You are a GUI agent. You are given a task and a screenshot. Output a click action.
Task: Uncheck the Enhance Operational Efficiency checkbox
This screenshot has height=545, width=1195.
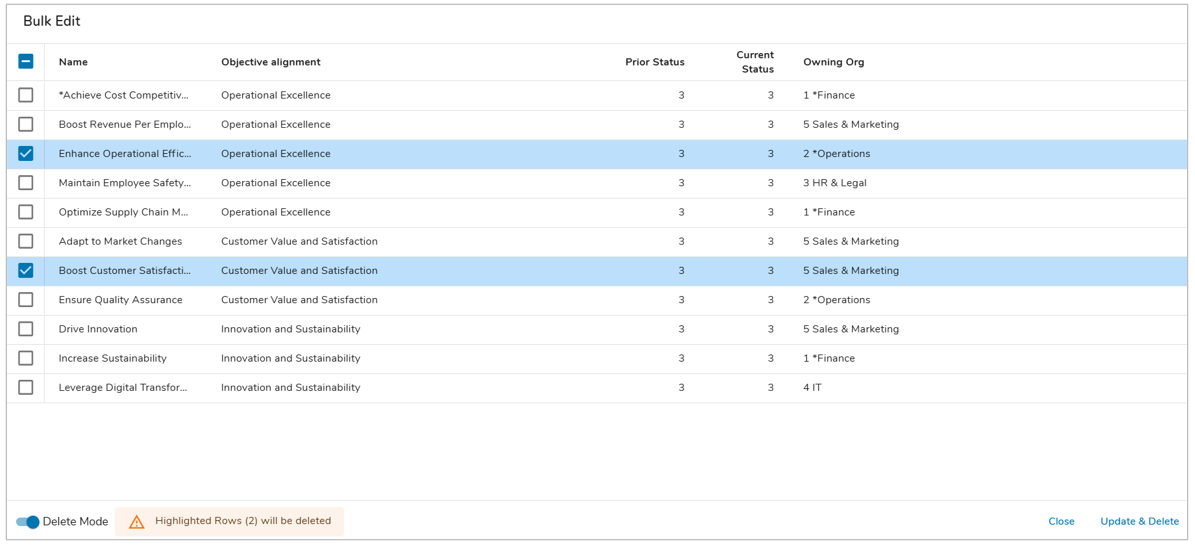26,154
